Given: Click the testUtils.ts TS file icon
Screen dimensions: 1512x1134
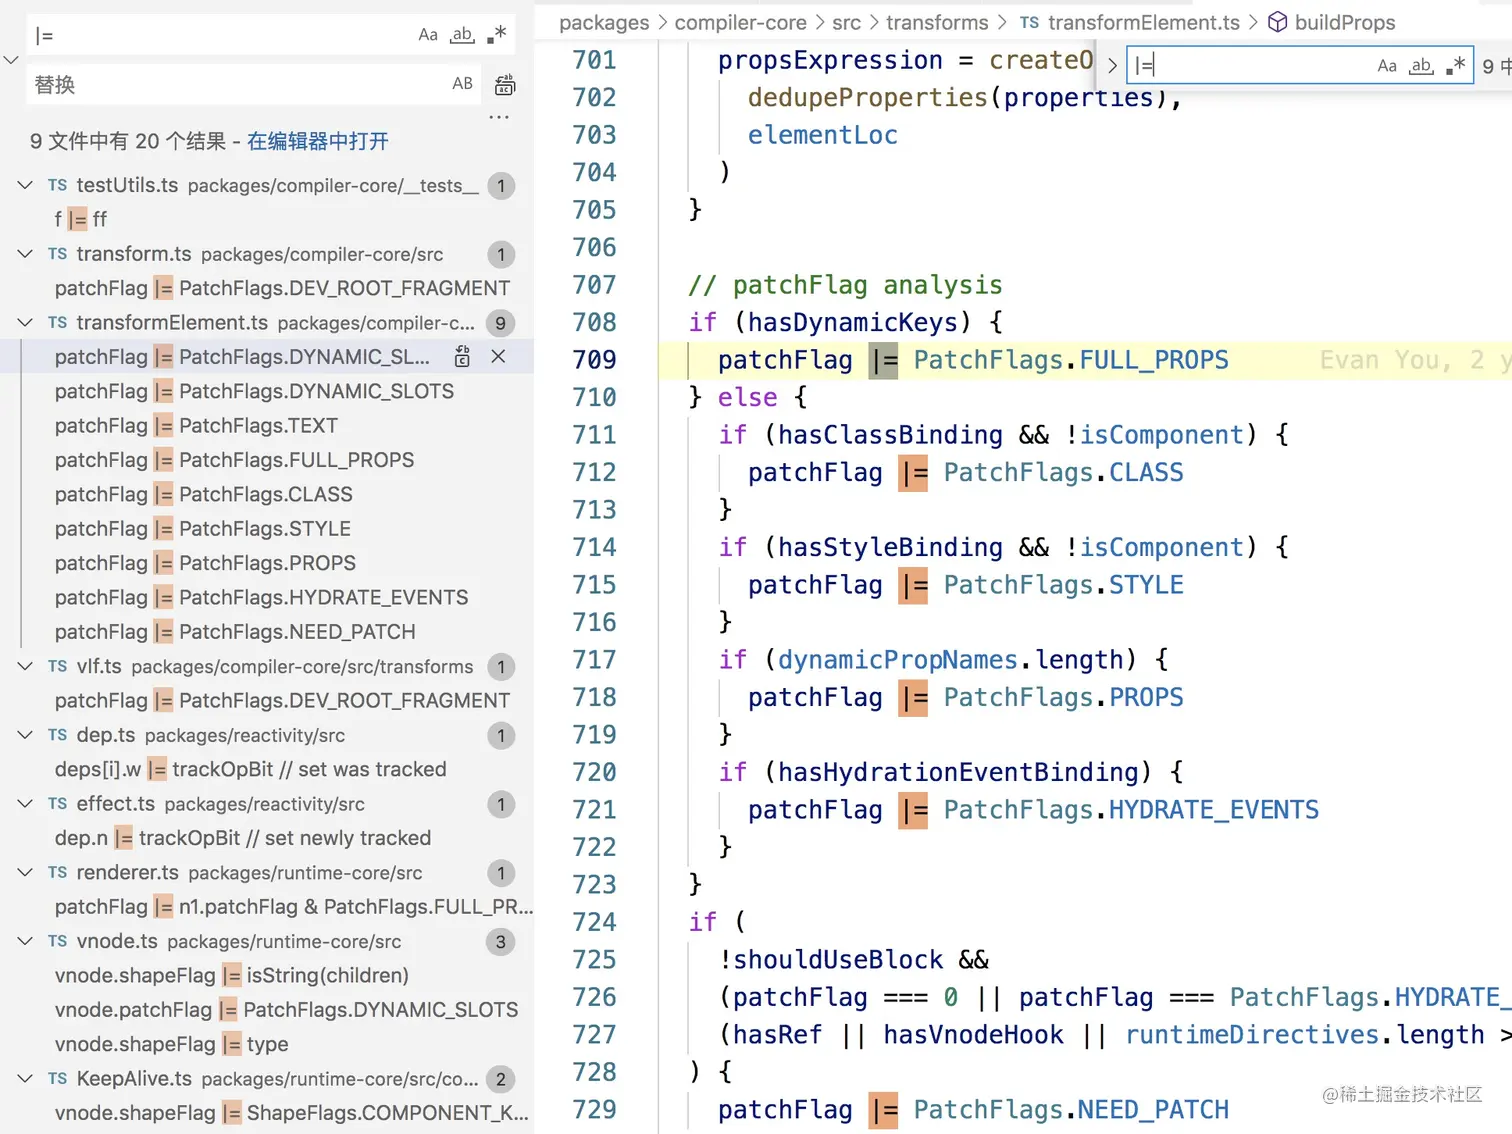Looking at the screenshot, I should click(x=58, y=185).
